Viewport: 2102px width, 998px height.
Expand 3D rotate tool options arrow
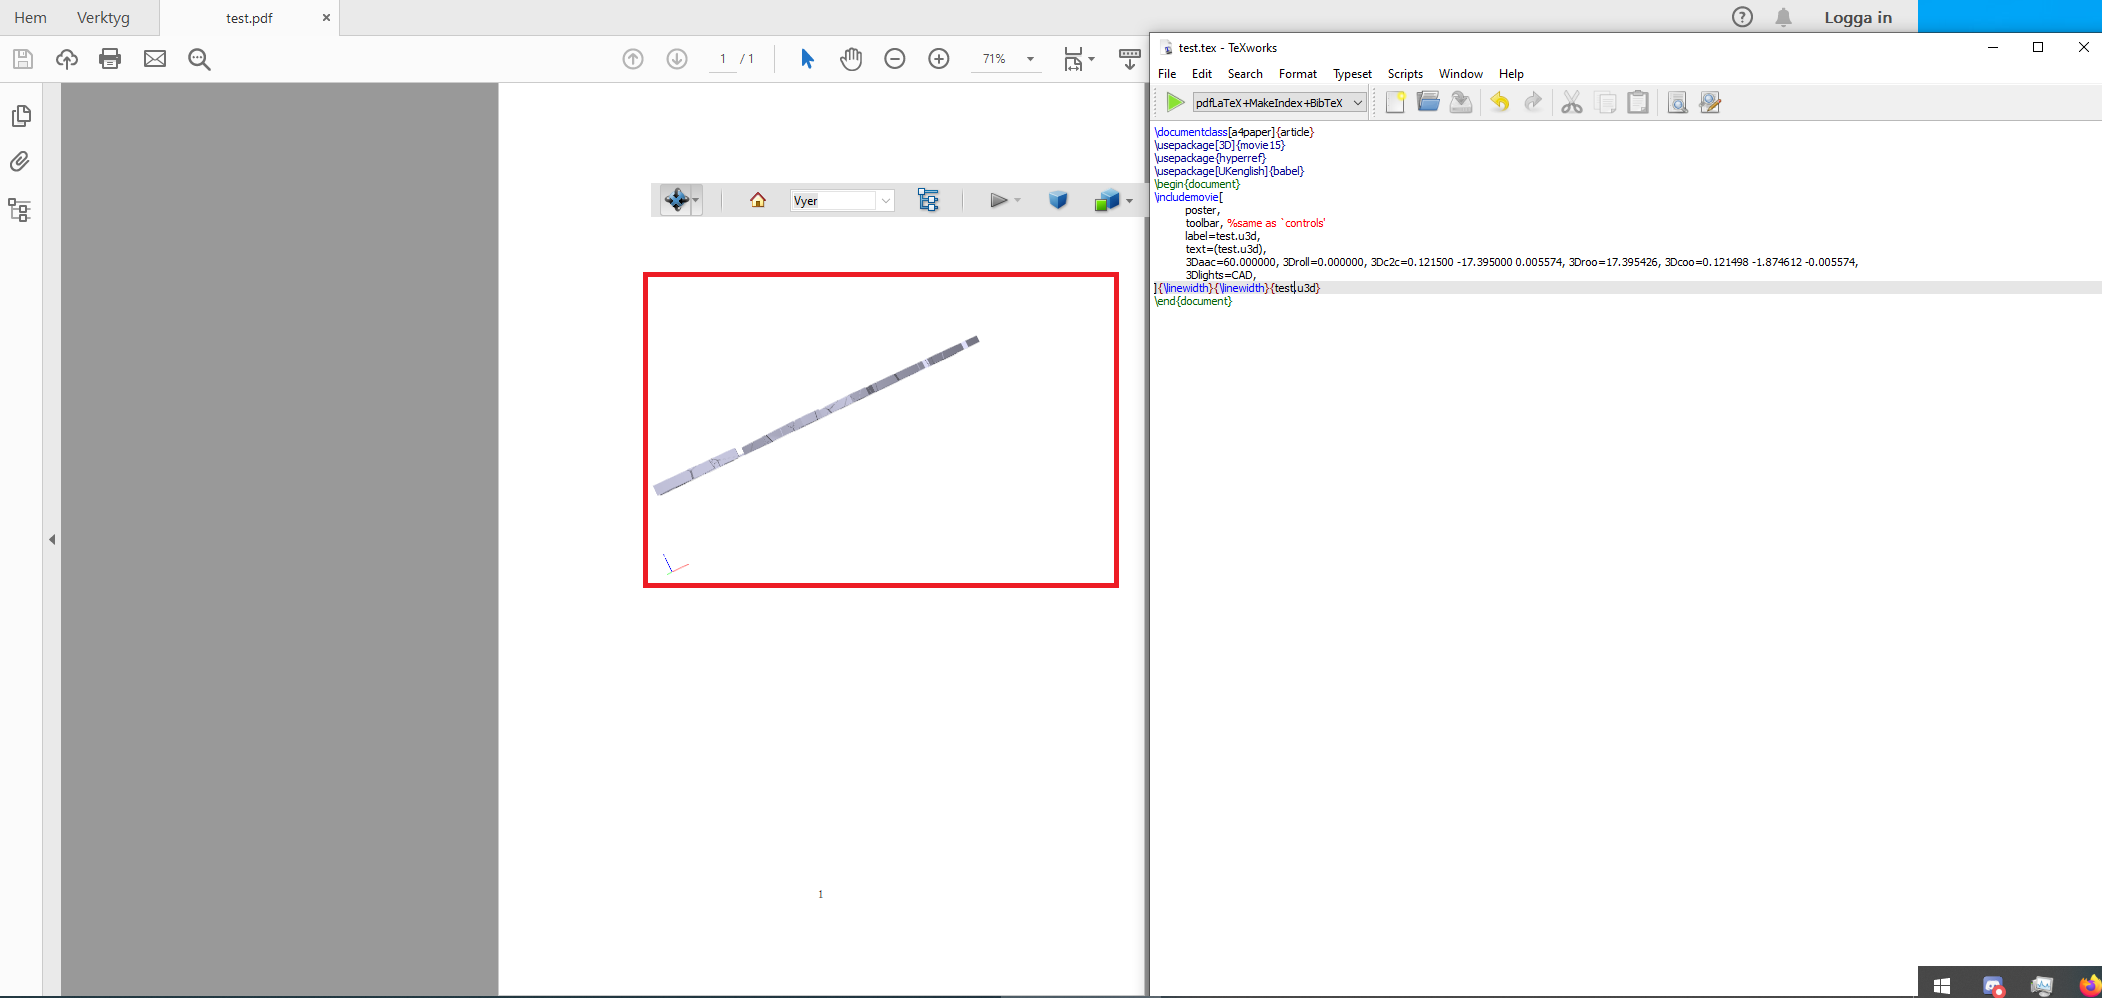[696, 200]
